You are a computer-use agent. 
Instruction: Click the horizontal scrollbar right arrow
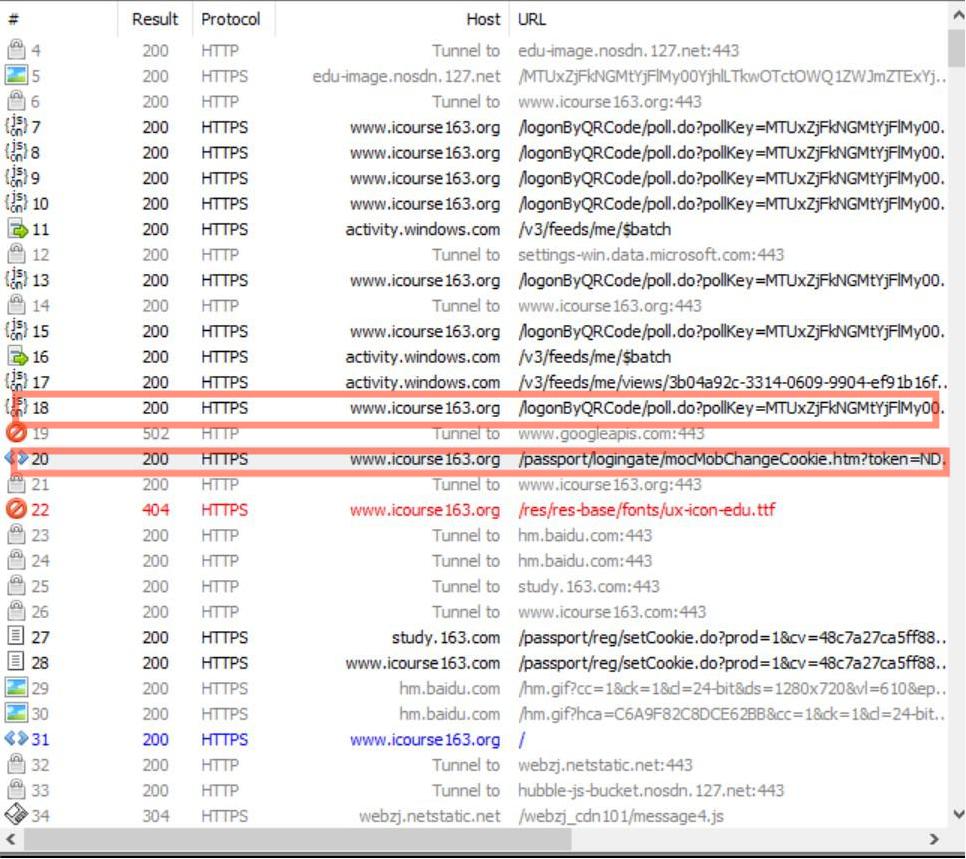[934, 839]
